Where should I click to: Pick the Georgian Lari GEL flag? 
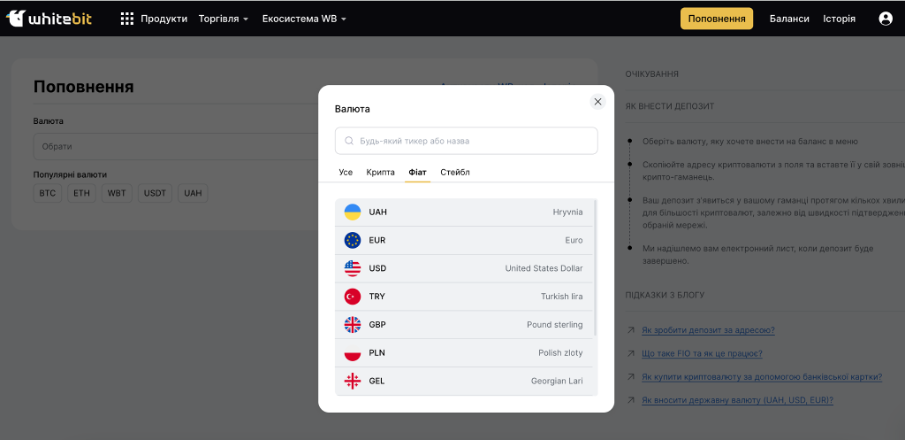coord(353,381)
